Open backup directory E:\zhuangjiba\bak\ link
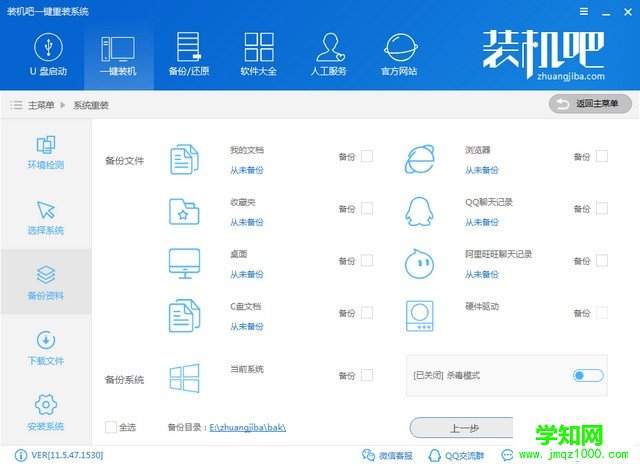Viewport: 640px width, 466px height. pyautogui.click(x=247, y=428)
